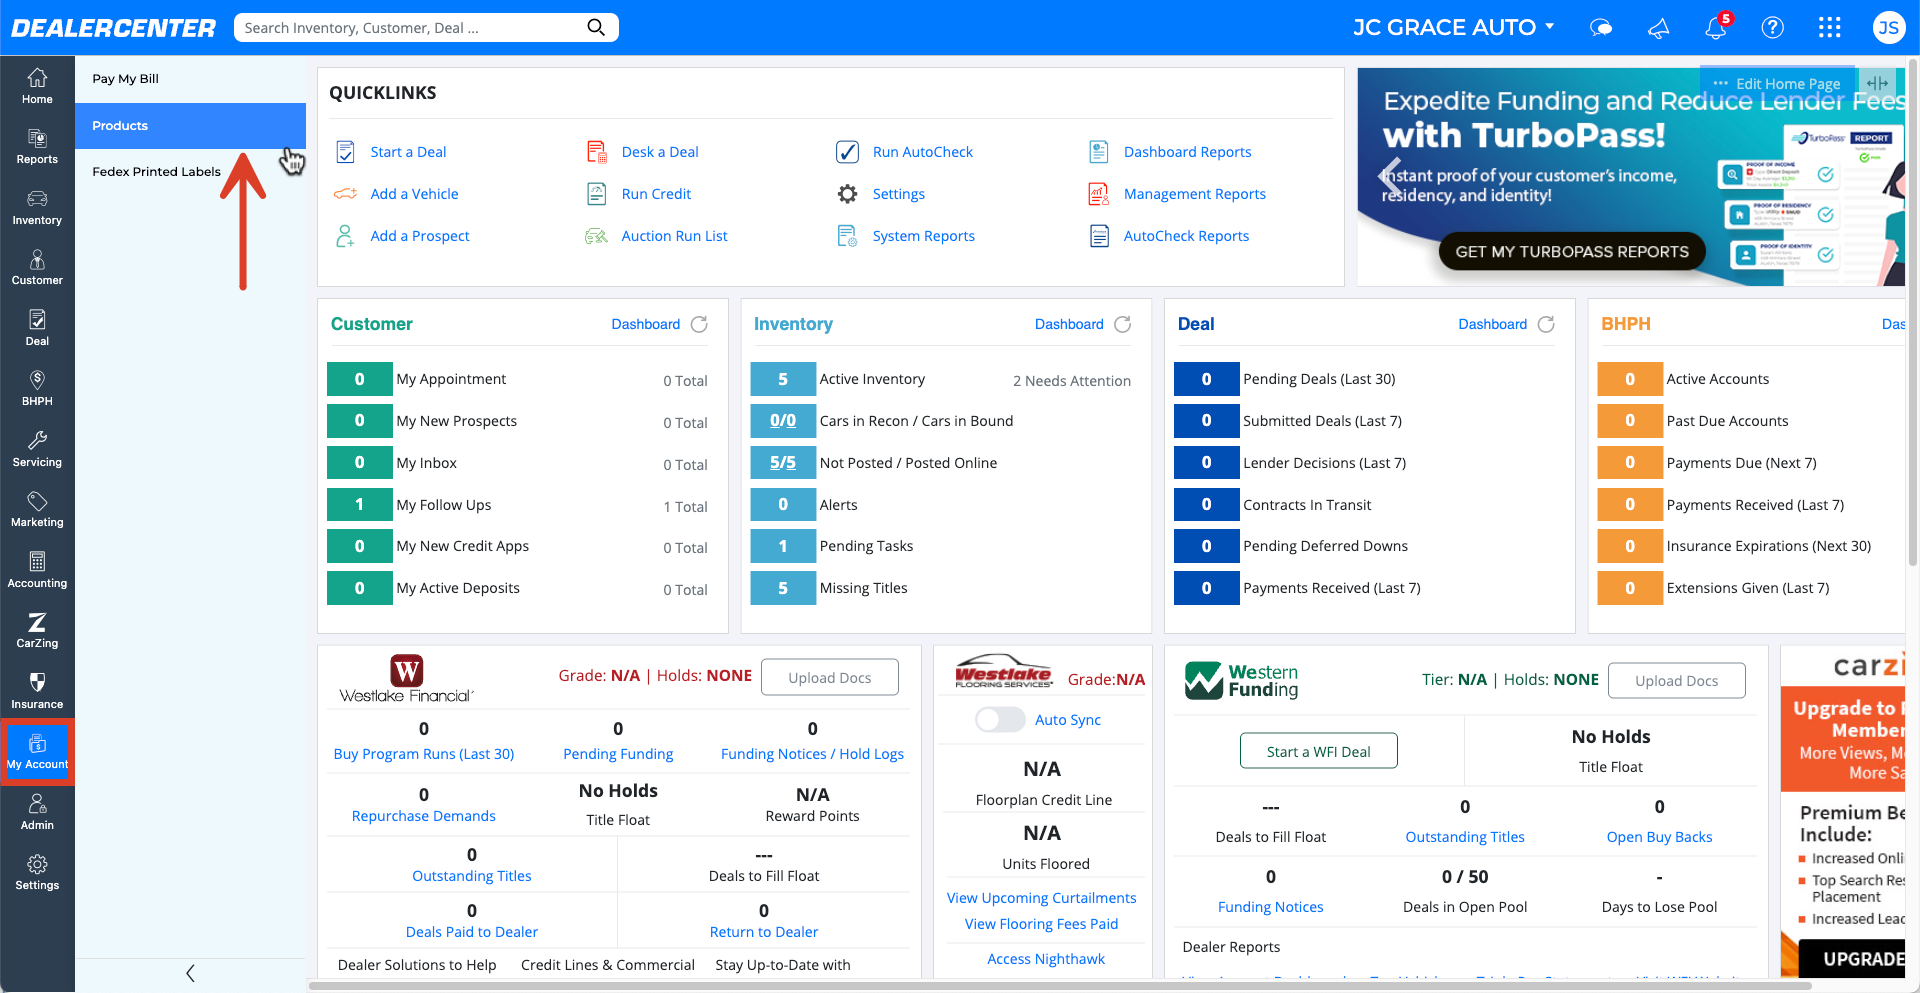This screenshot has height=993, width=1920.
Task: Open Customer Dashboard link
Action: pos(645,324)
